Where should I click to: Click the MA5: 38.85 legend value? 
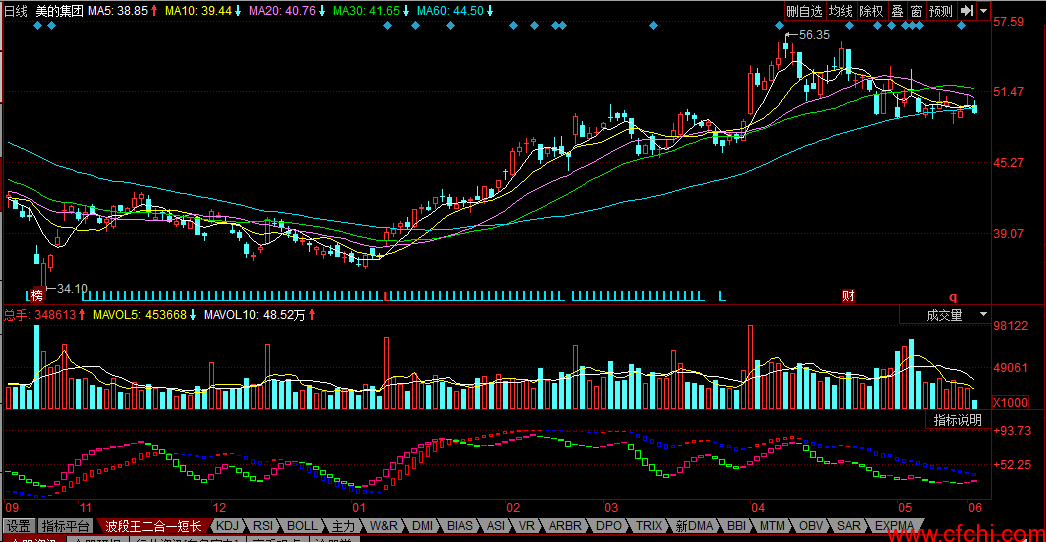(118, 11)
